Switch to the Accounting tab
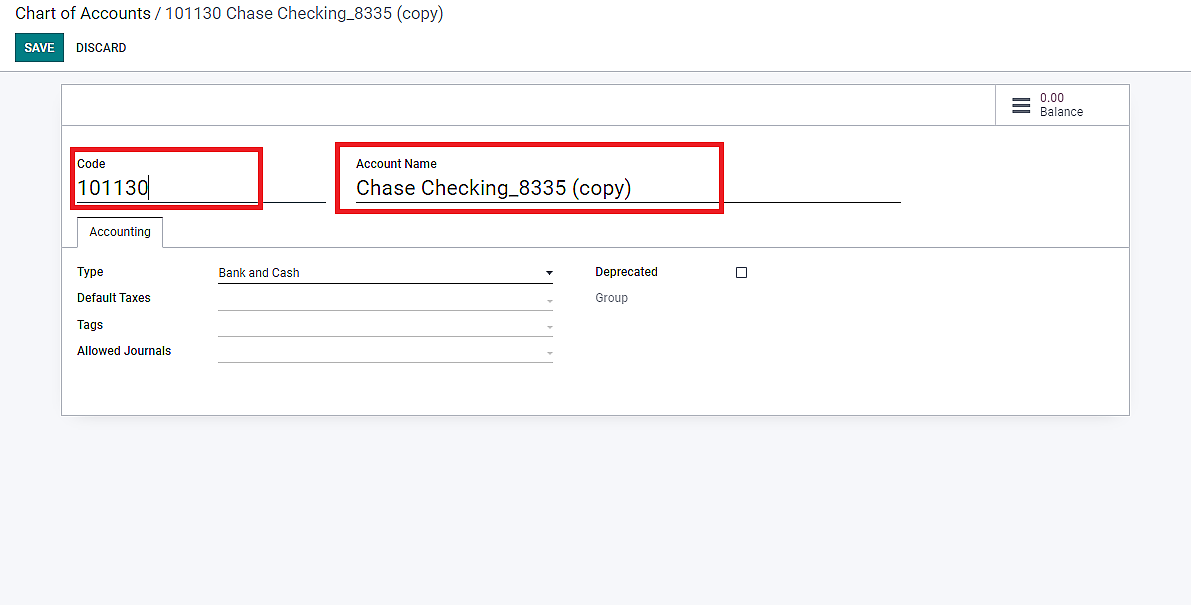Image resolution: width=1191 pixels, height=605 pixels. pyautogui.click(x=120, y=232)
